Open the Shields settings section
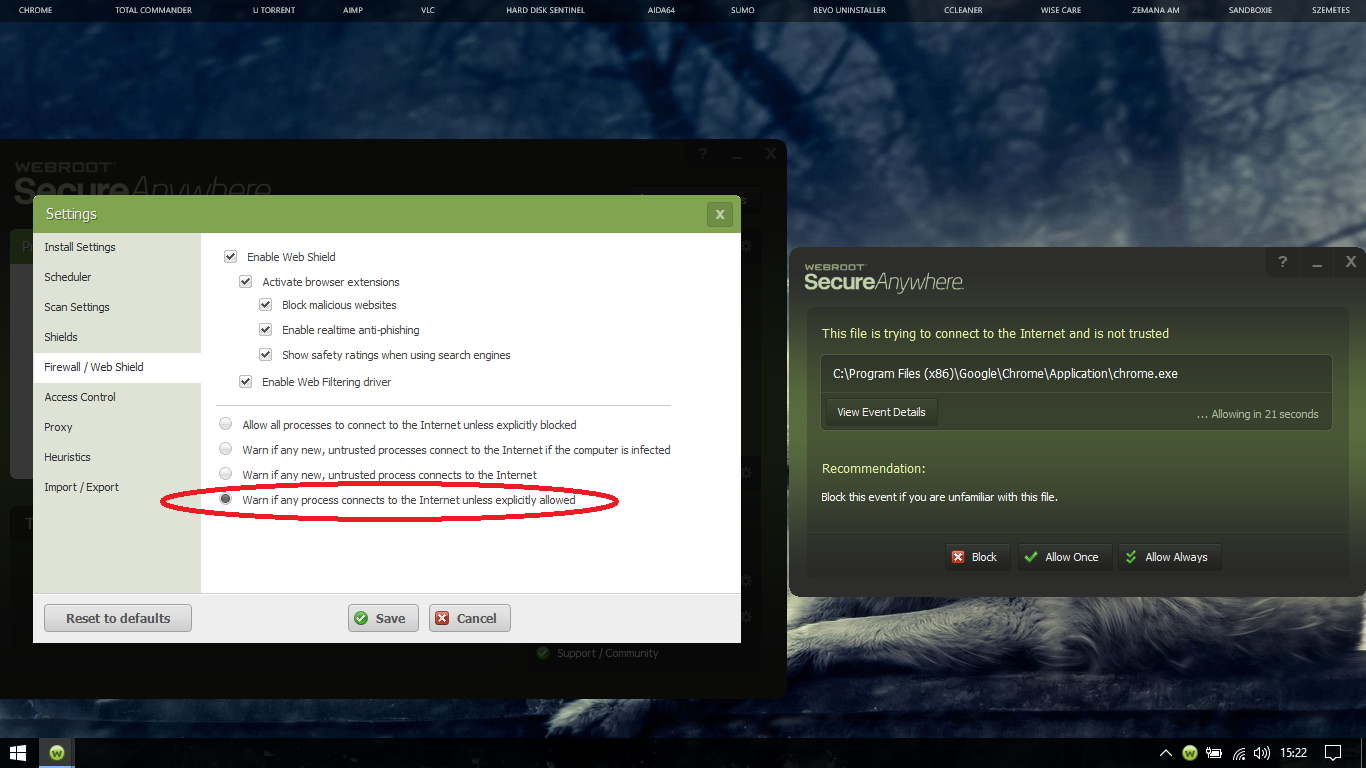This screenshot has height=768, width=1366. (117, 337)
